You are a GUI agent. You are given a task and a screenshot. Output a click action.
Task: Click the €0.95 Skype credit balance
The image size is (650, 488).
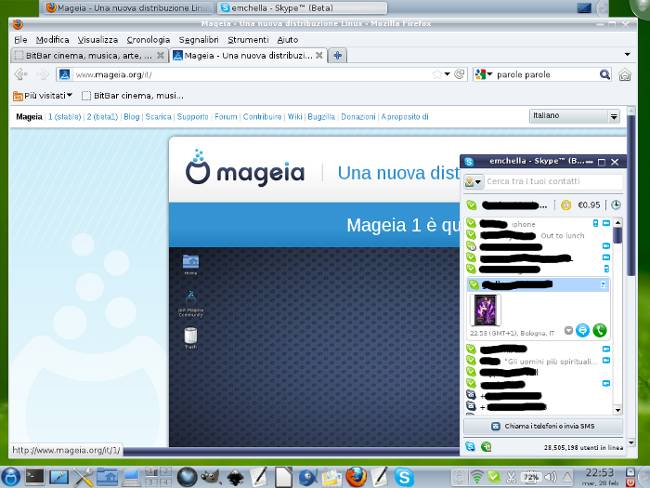(x=589, y=205)
